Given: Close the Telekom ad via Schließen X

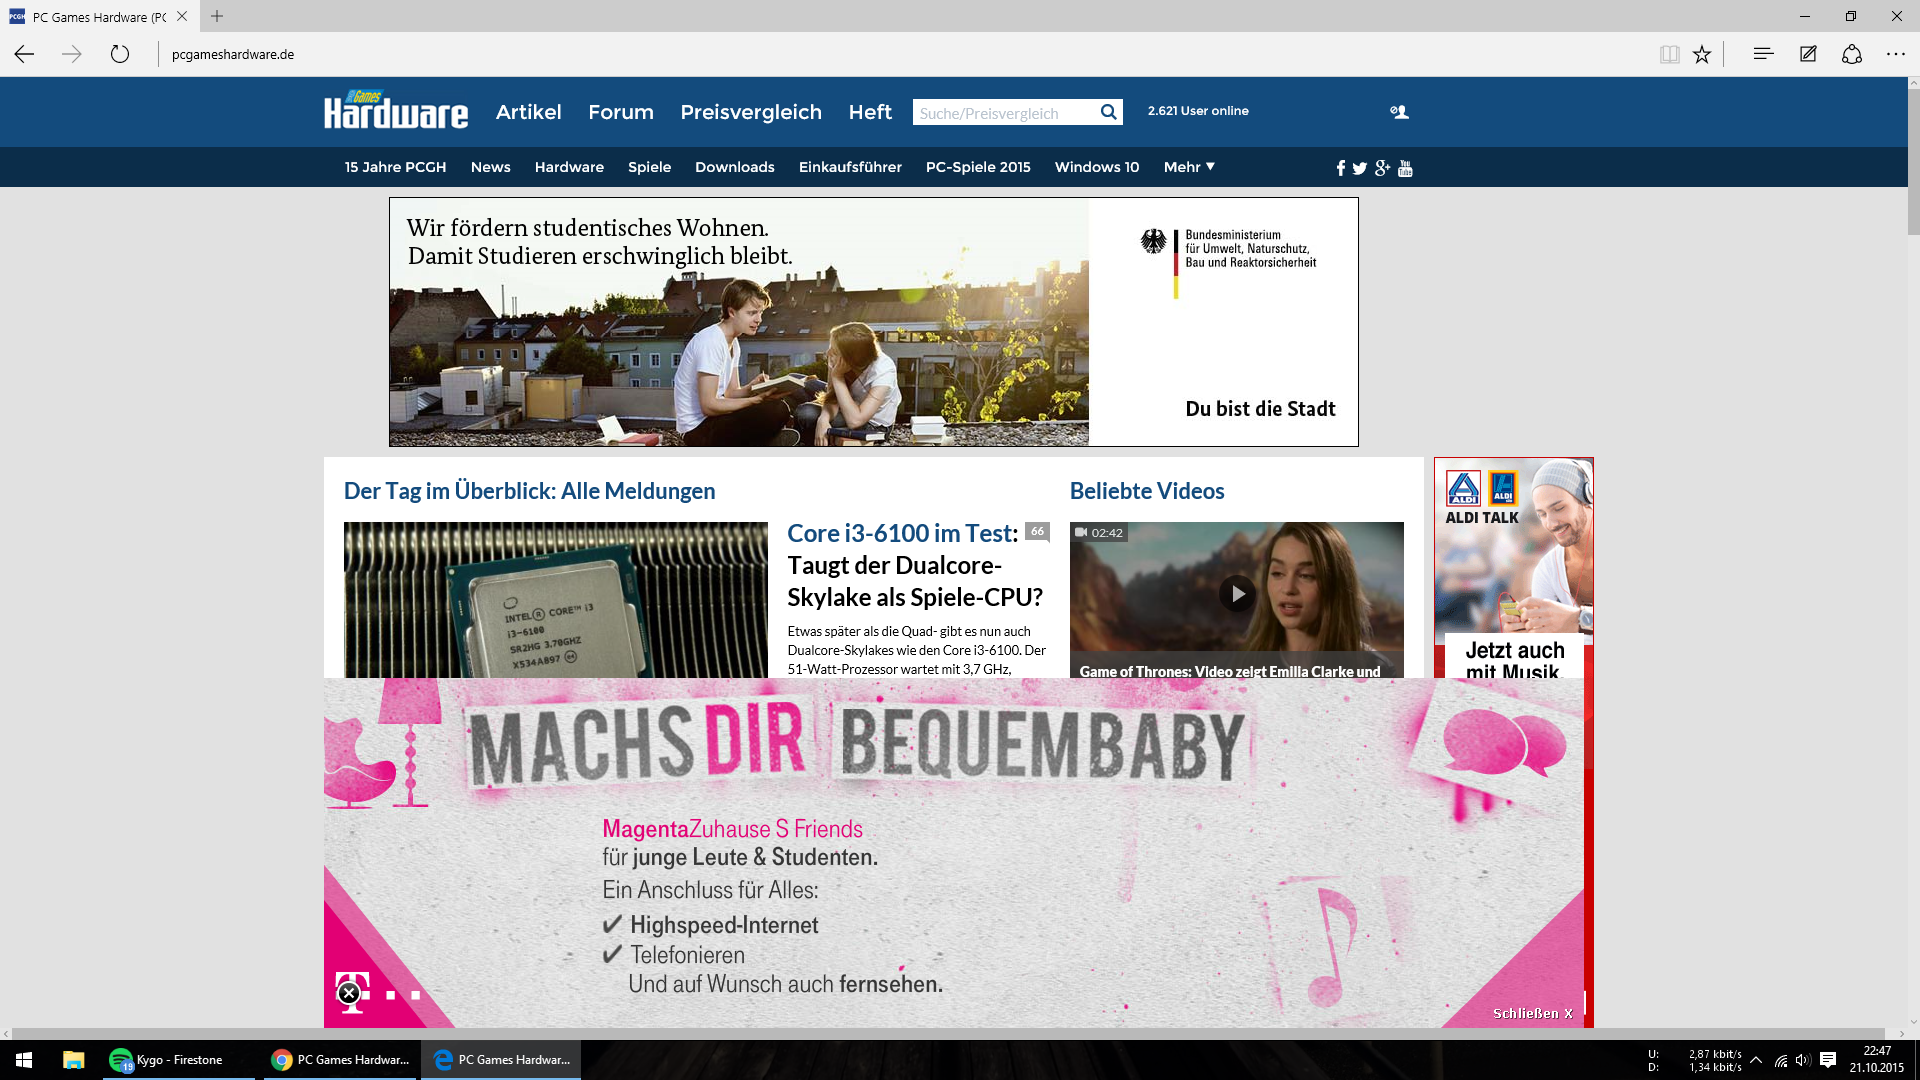Looking at the screenshot, I should [1532, 1013].
